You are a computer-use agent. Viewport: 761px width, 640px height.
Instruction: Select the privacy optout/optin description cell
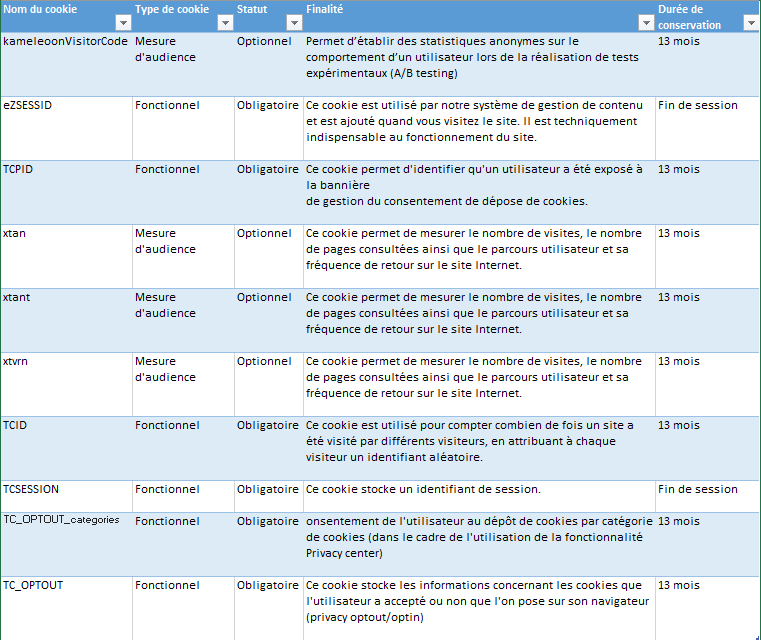point(480,608)
